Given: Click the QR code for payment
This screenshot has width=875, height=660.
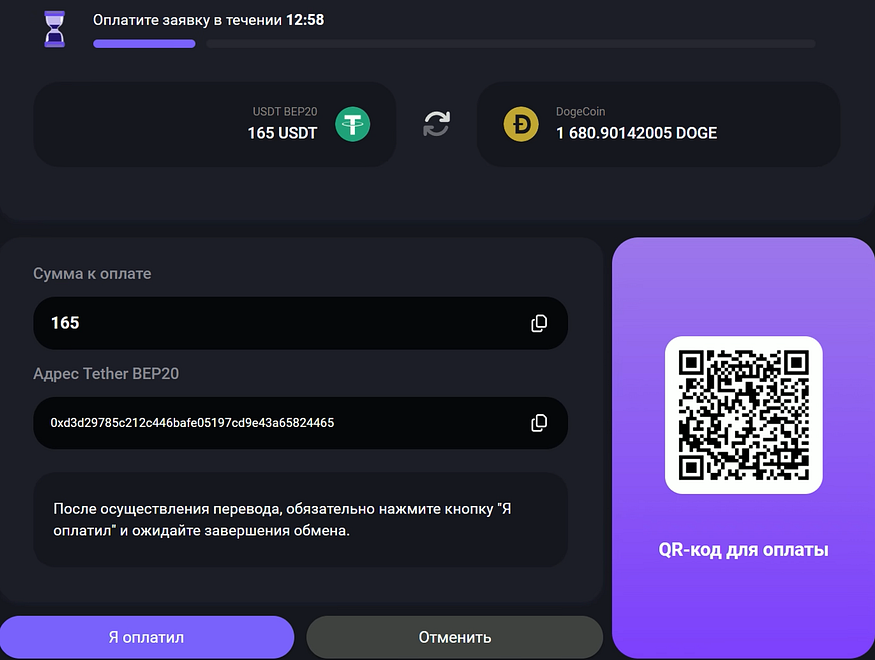Looking at the screenshot, I should coord(743,415).
